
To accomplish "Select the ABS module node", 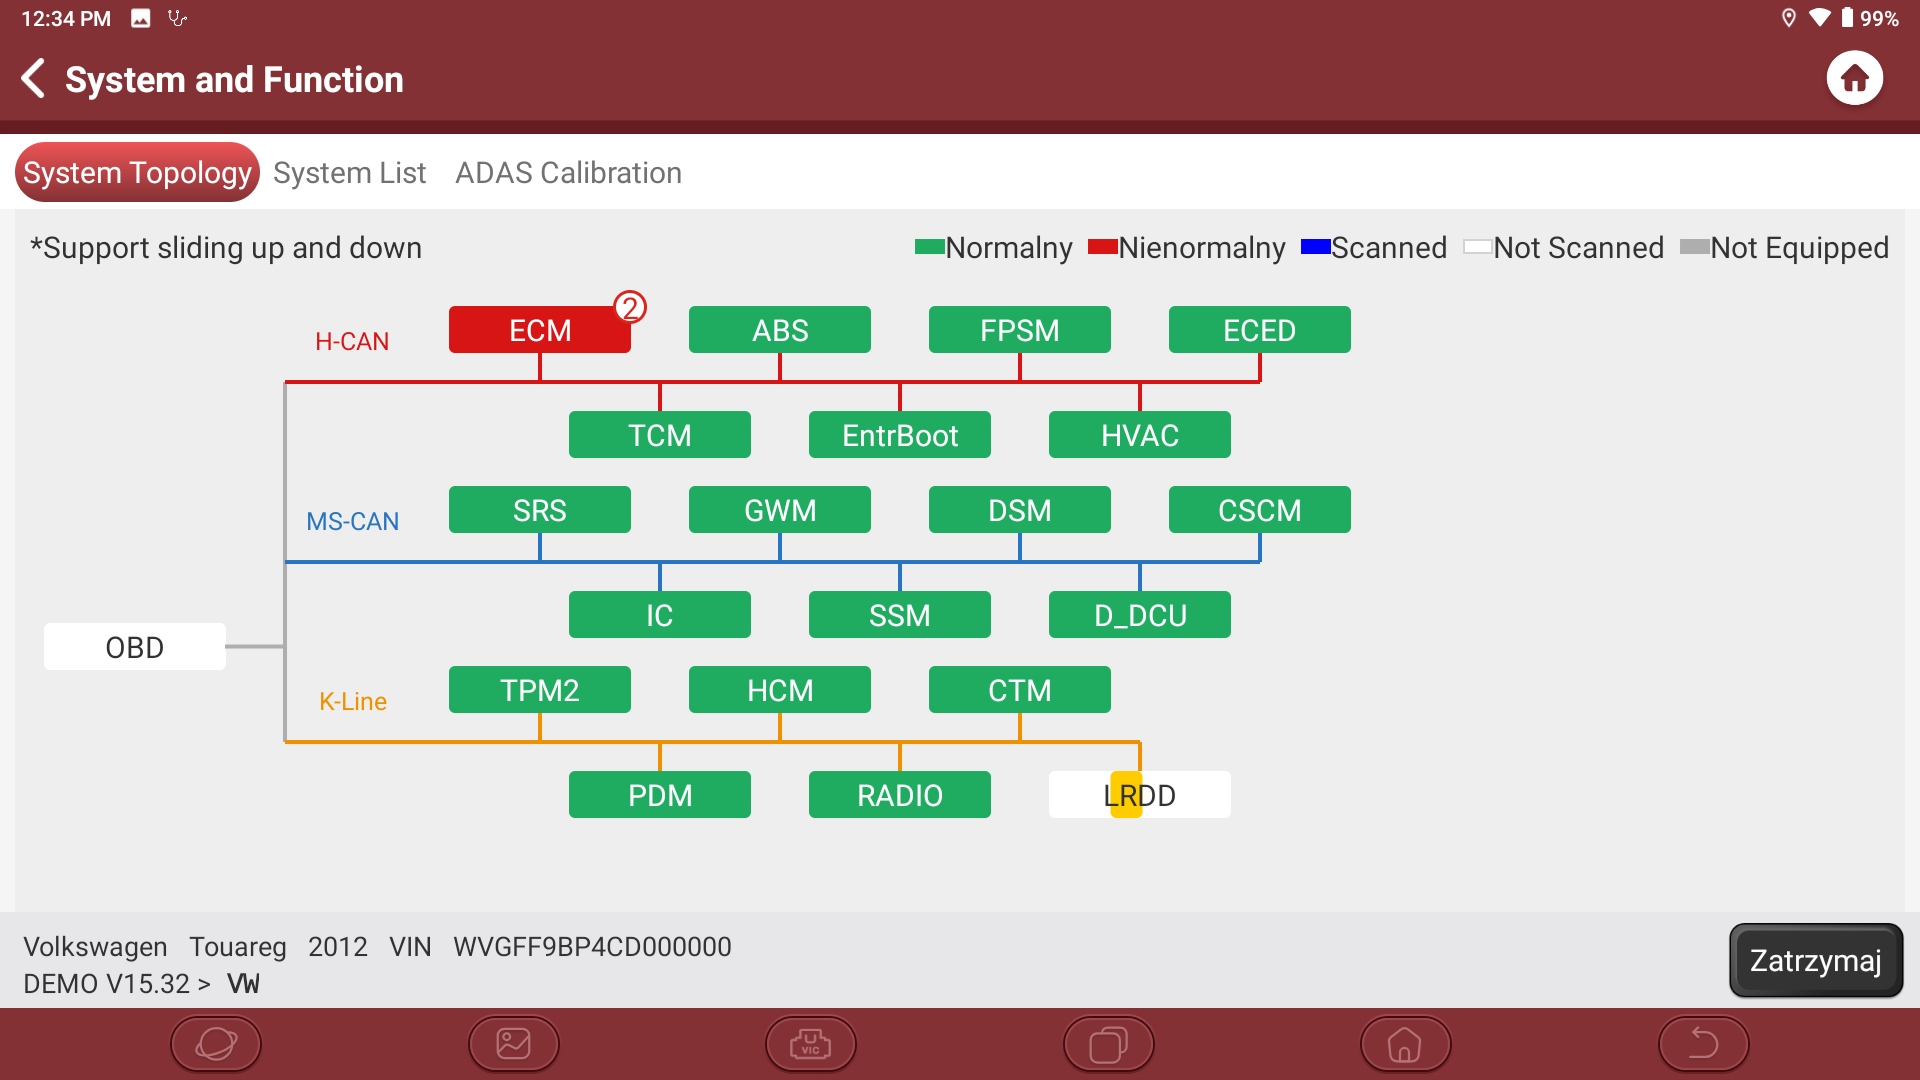I will 779,330.
